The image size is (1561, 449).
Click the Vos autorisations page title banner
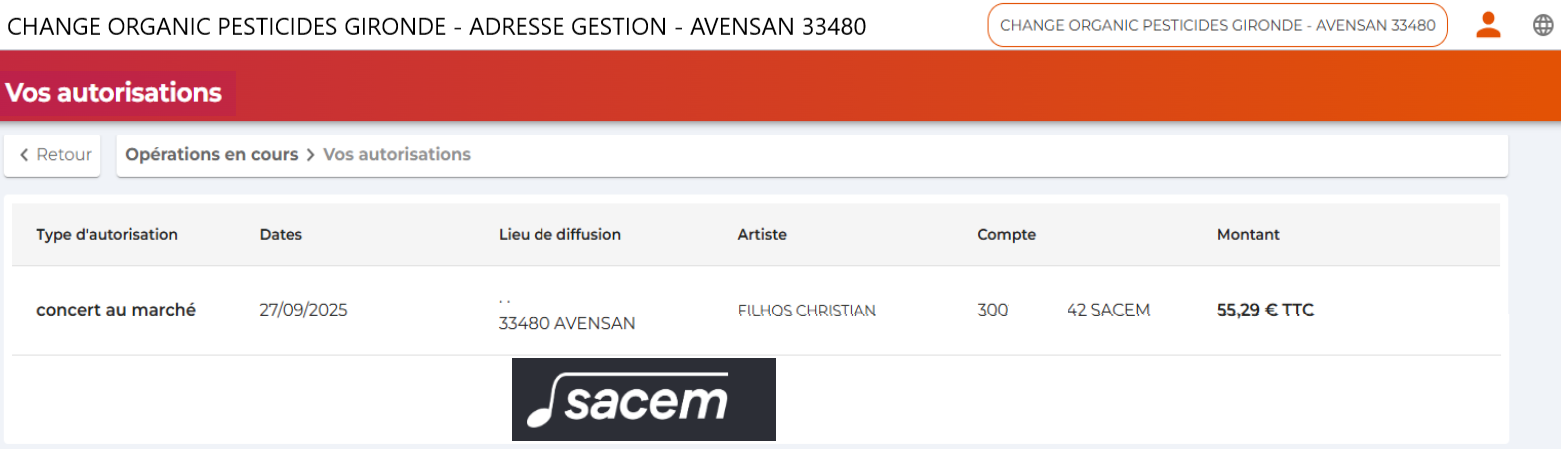[114, 93]
